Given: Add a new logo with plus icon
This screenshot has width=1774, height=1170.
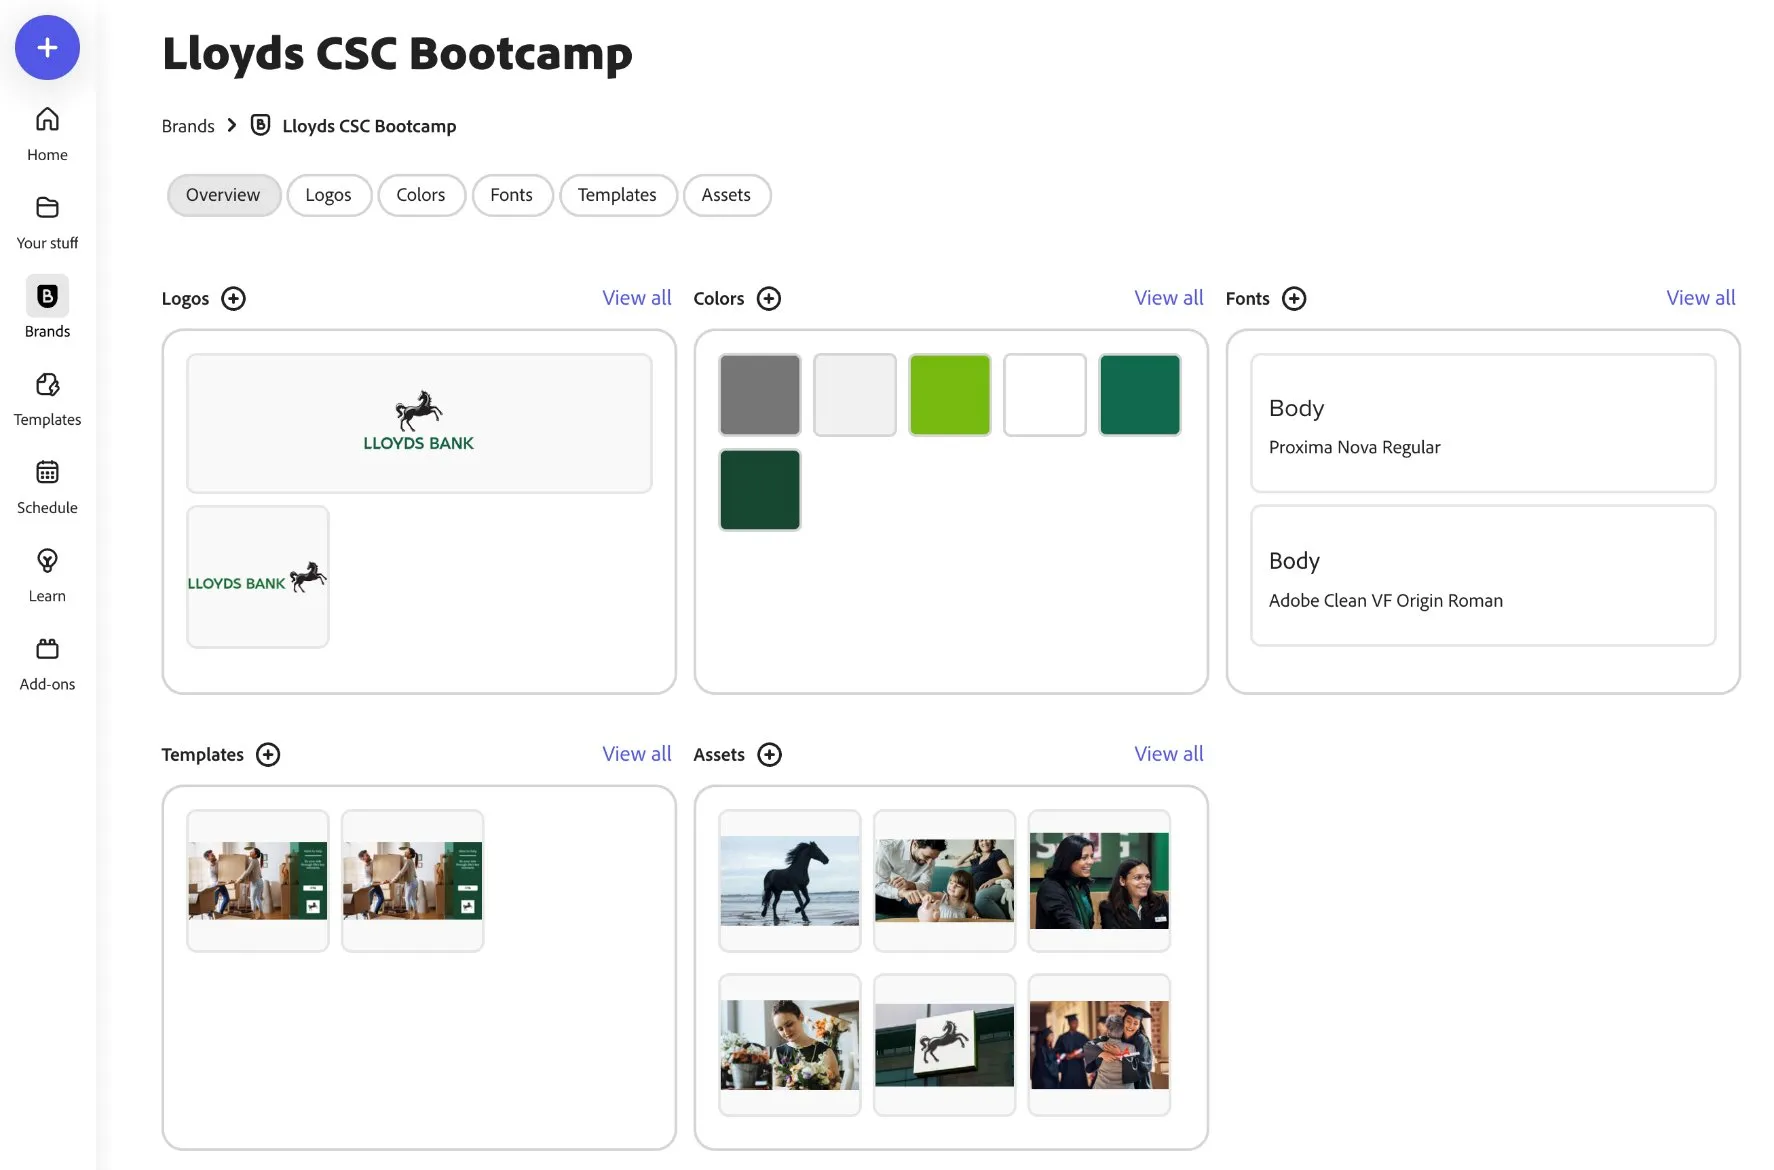Looking at the screenshot, I should 233,299.
